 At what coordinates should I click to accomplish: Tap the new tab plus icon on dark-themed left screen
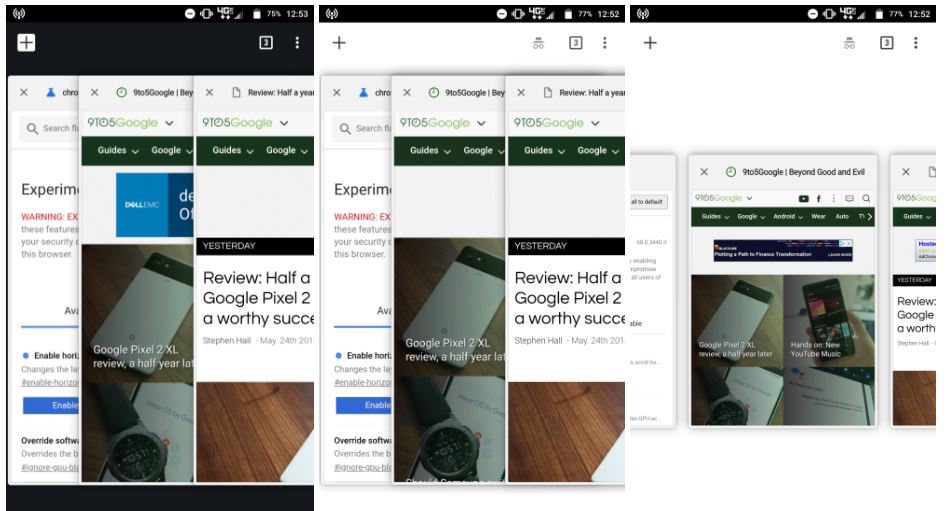[26, 42]
